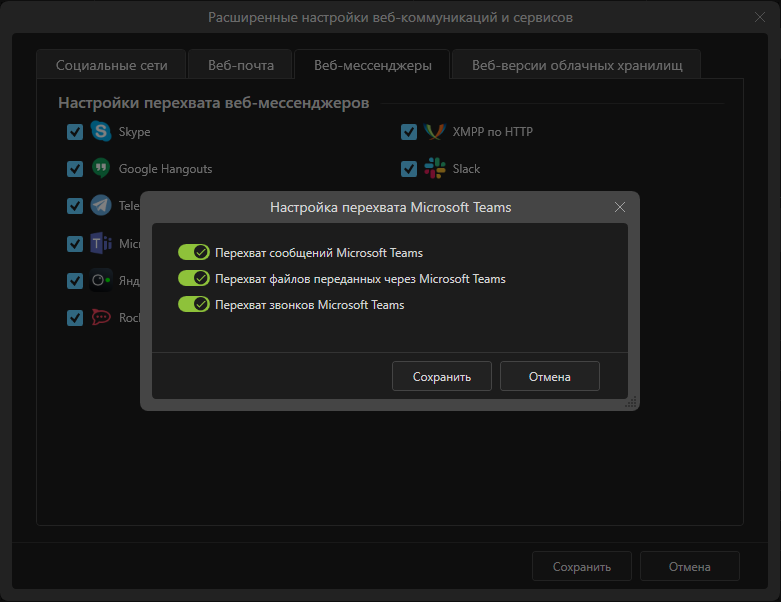781x602 pixels.
Task: Click the Microsoft Teams icon
Action: pyautogui.click(x=101, y=243)
